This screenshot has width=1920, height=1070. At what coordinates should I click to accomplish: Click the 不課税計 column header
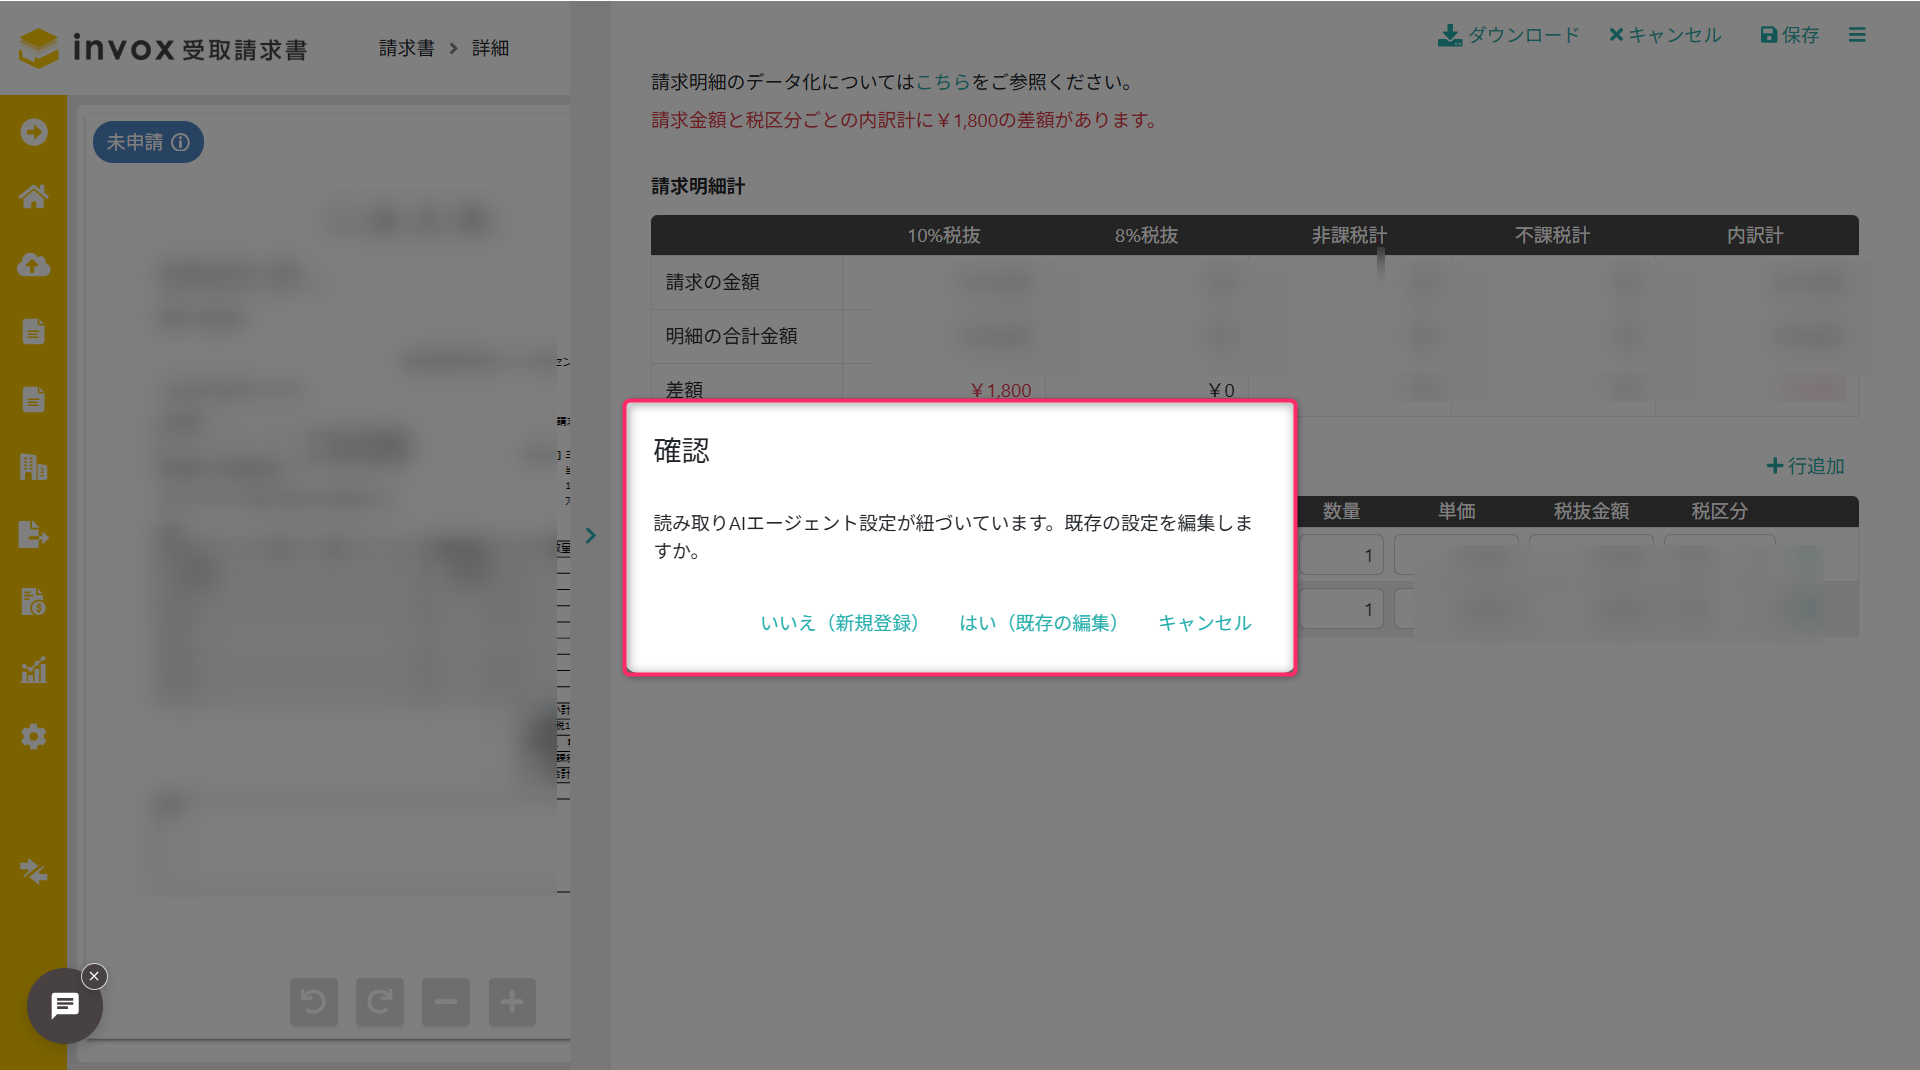[x=1553, y=235]
